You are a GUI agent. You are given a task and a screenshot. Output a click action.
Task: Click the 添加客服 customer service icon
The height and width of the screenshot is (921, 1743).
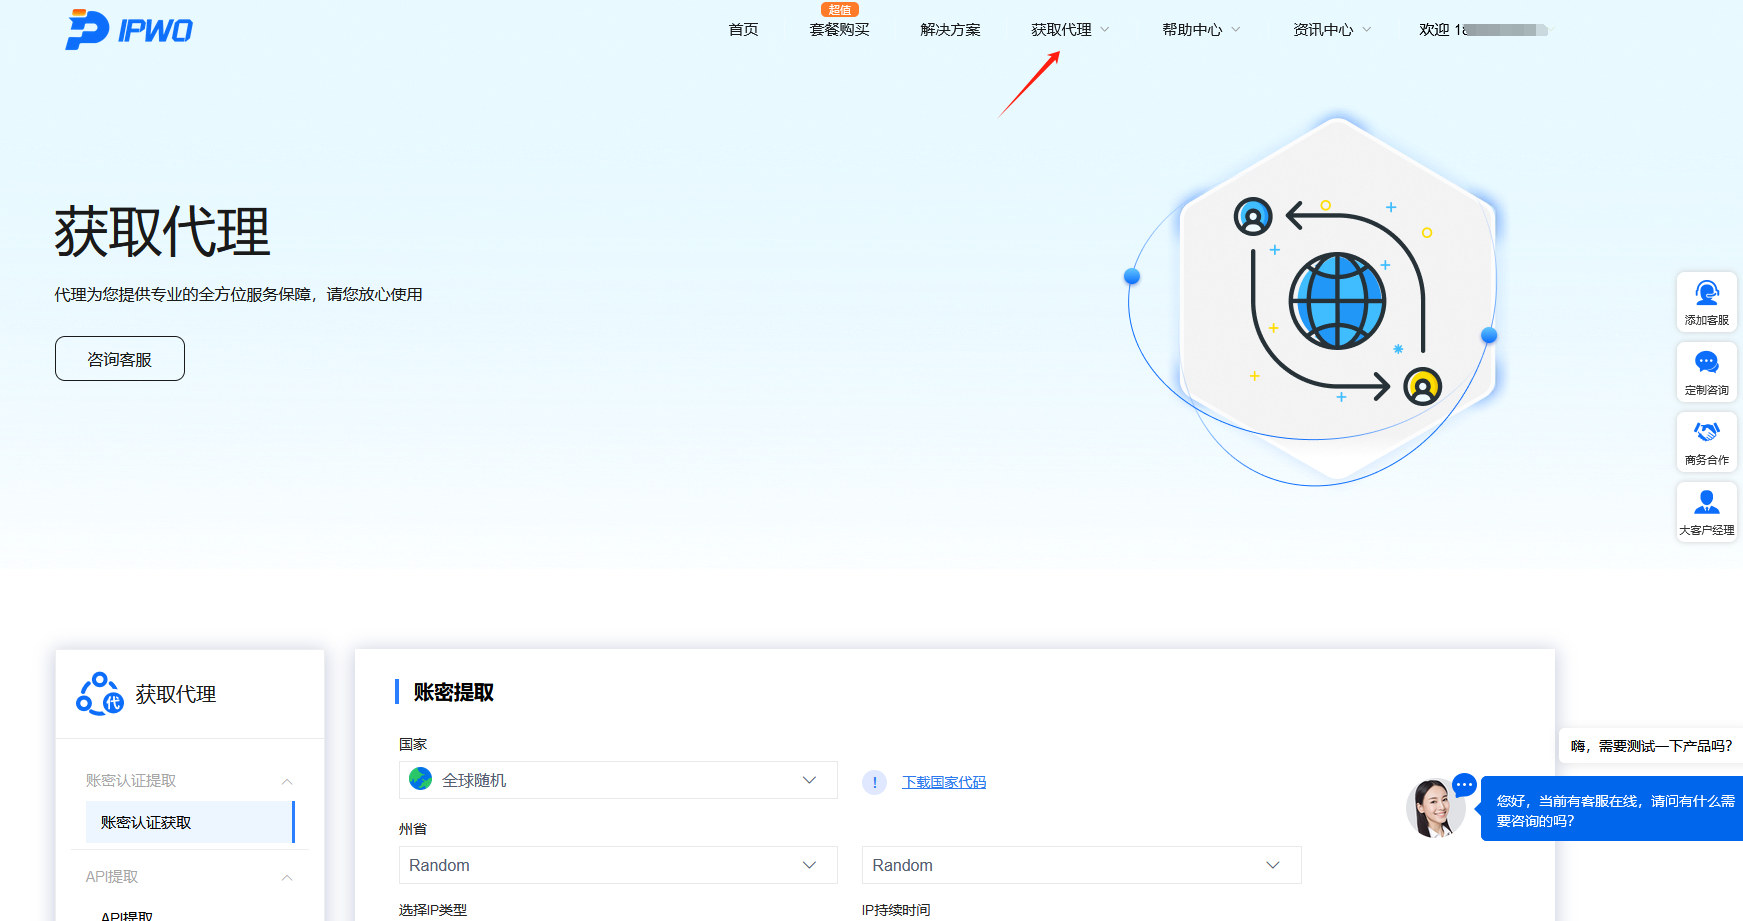1706,300
